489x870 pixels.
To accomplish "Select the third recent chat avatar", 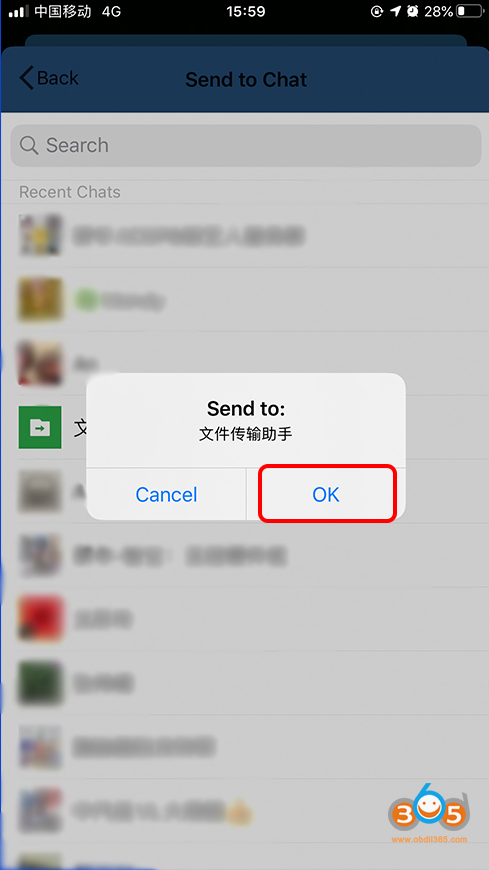I will (40, 363).
